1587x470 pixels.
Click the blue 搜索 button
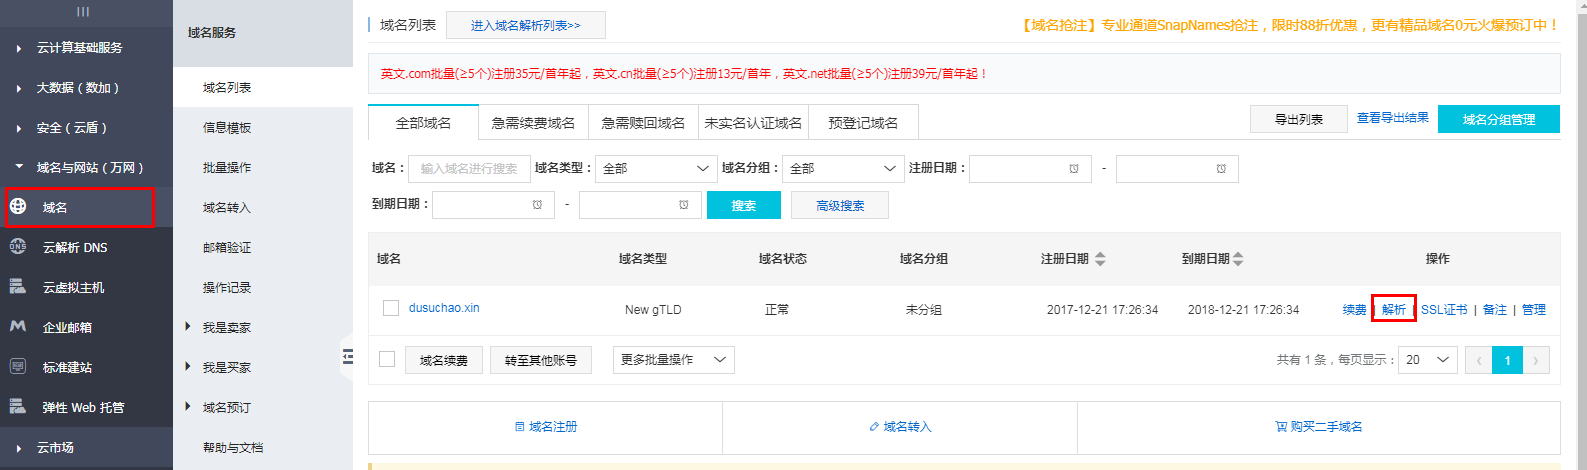(x=743, y=205)
